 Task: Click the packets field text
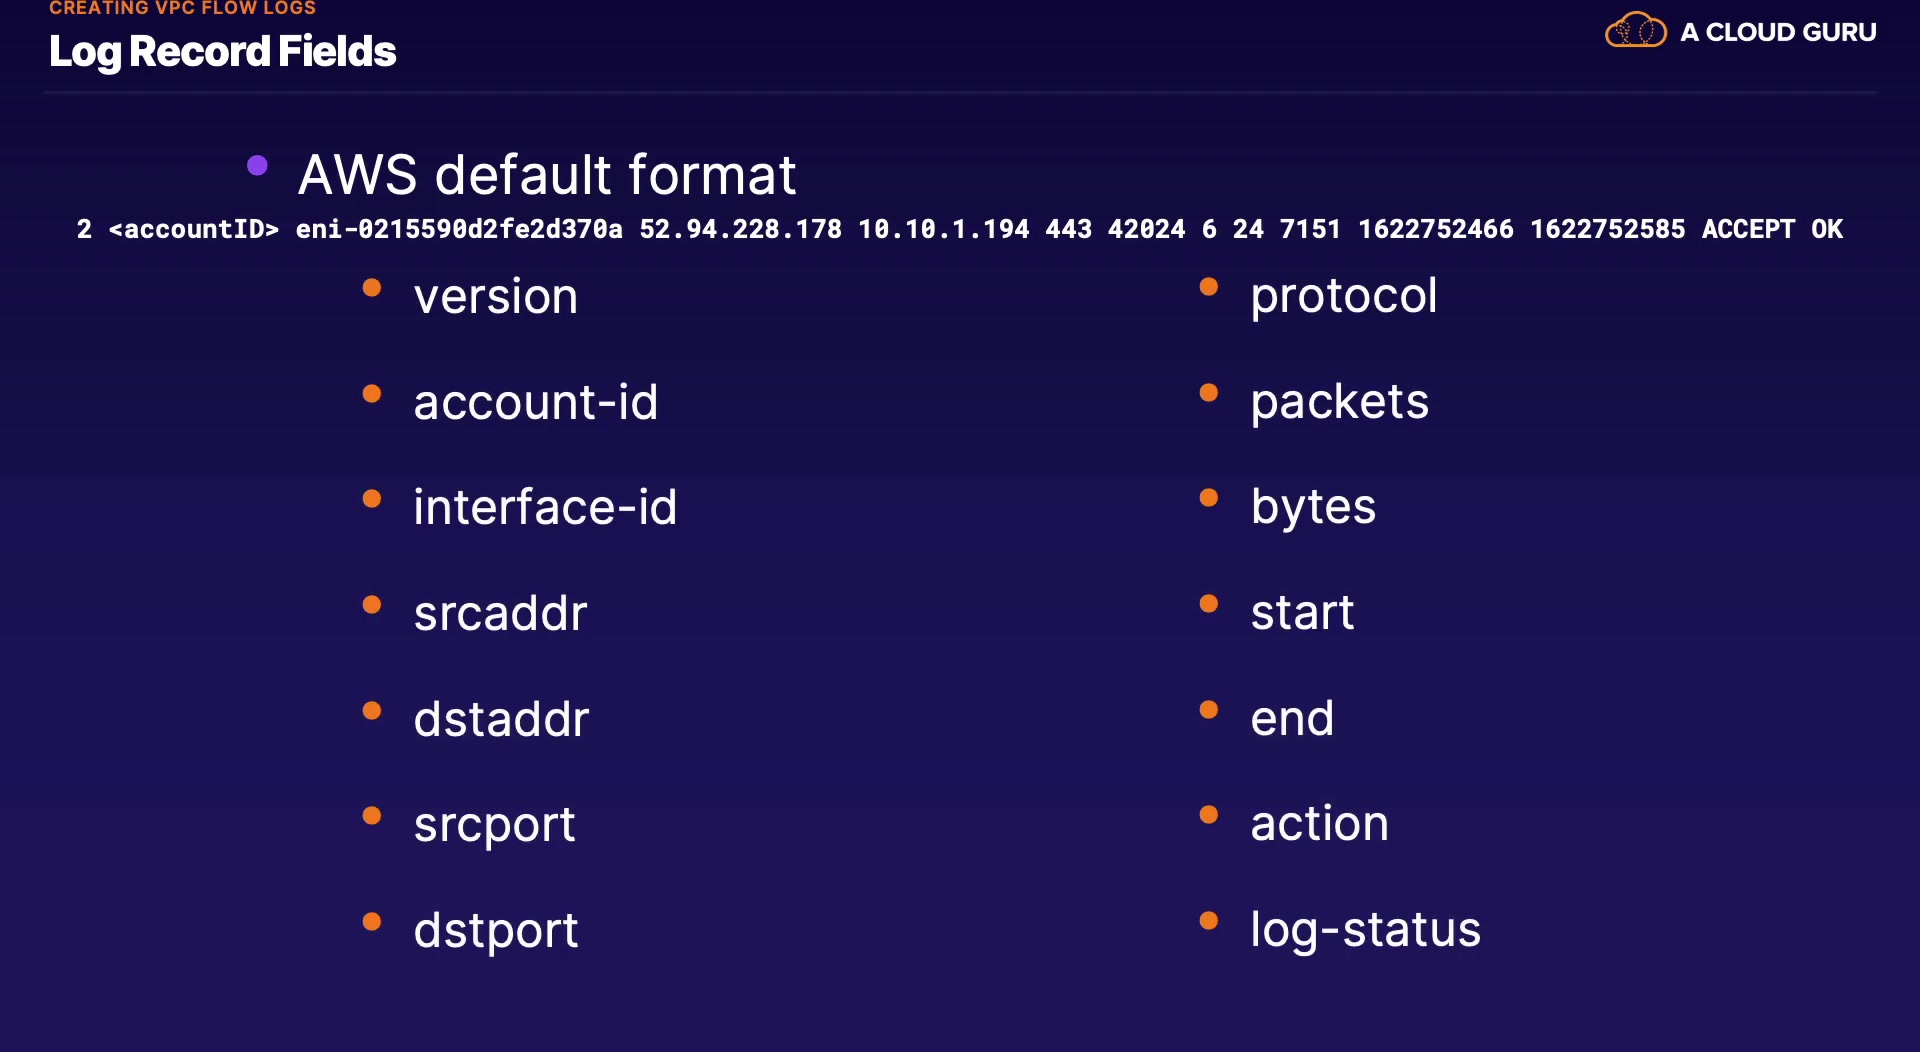tap(1339, 402)
